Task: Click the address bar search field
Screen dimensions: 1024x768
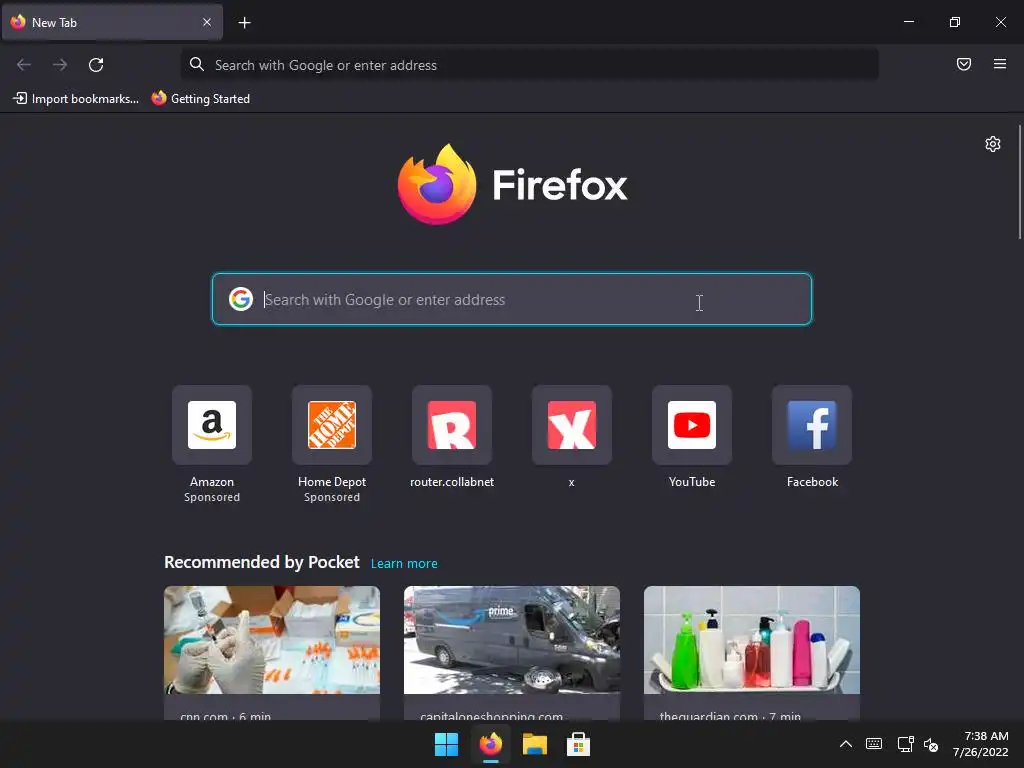Action: (529, 65)
